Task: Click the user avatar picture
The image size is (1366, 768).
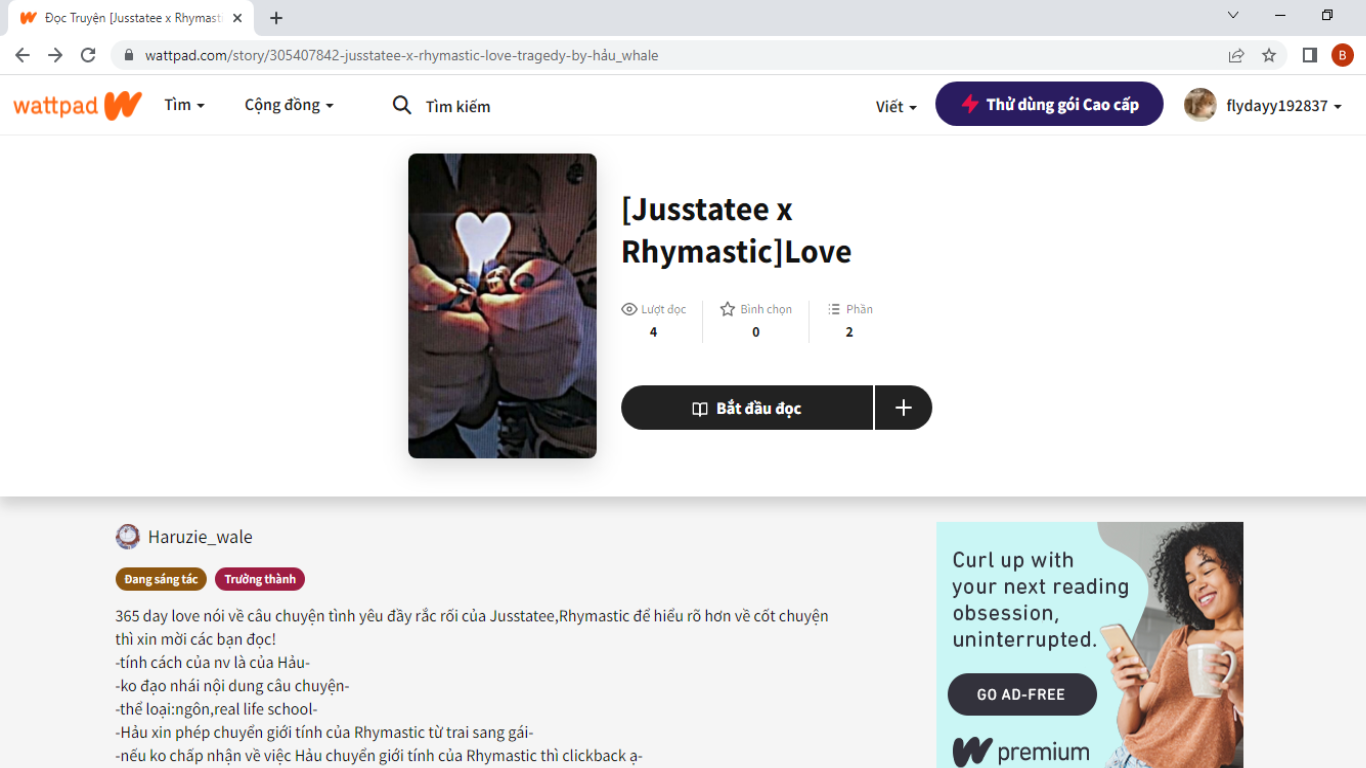Action: [x=1200, y=105]
